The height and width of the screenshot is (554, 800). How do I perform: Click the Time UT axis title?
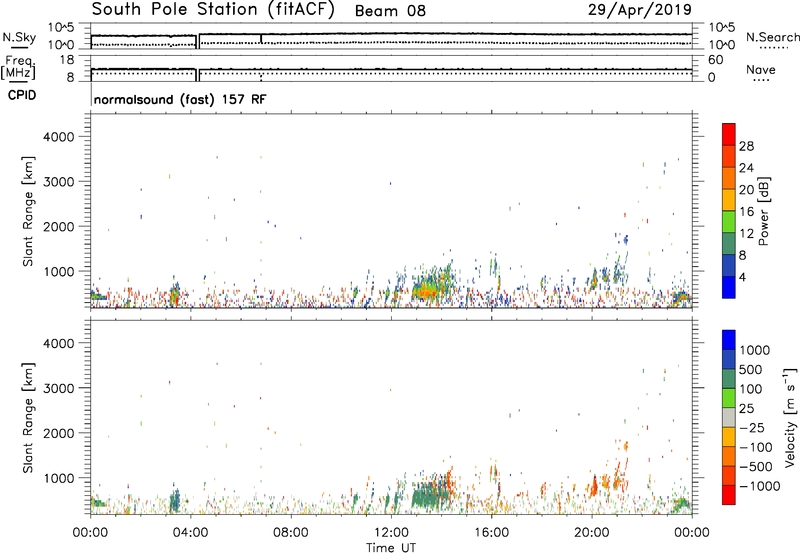(x=391, y=548)
